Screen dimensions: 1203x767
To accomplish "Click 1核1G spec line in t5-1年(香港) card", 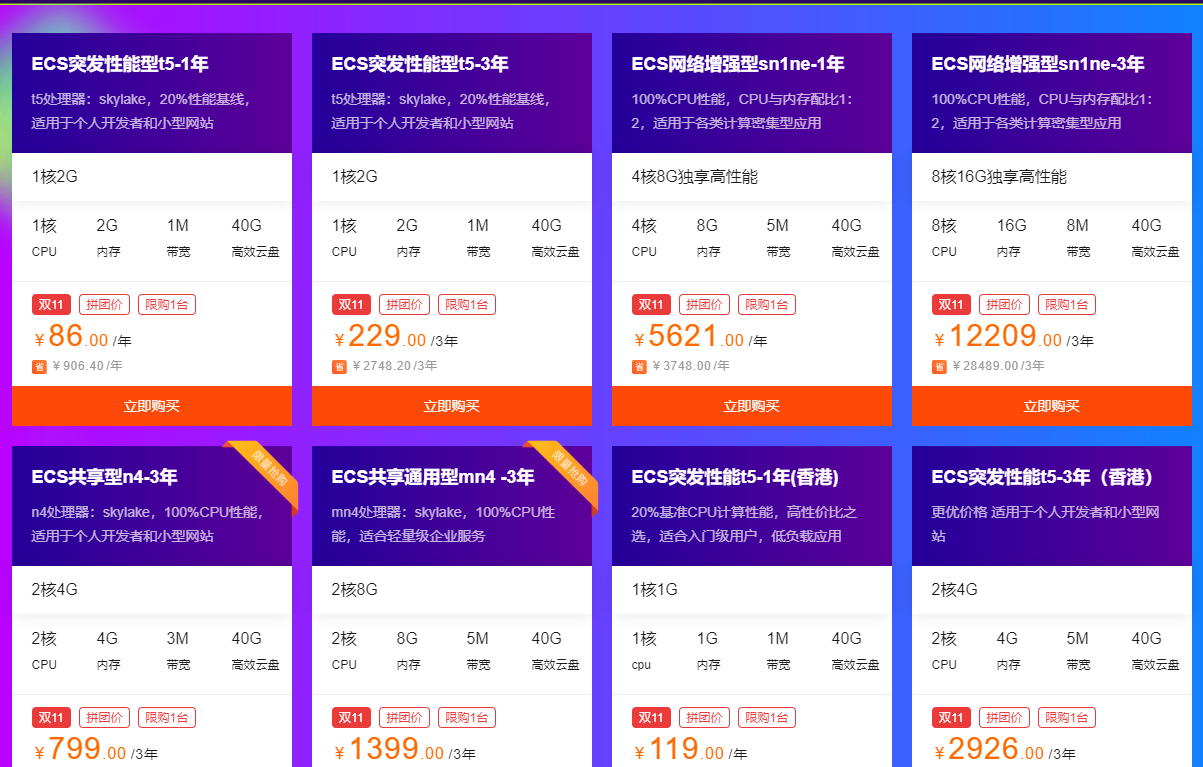I will (x=655, y=590).
